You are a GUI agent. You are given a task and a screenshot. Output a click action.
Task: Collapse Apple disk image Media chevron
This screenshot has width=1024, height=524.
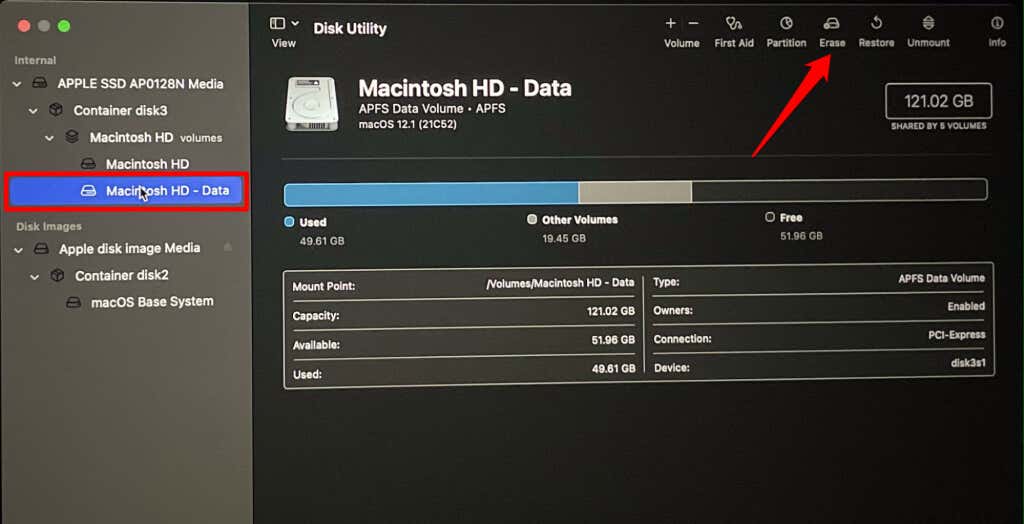click(18, 249)
